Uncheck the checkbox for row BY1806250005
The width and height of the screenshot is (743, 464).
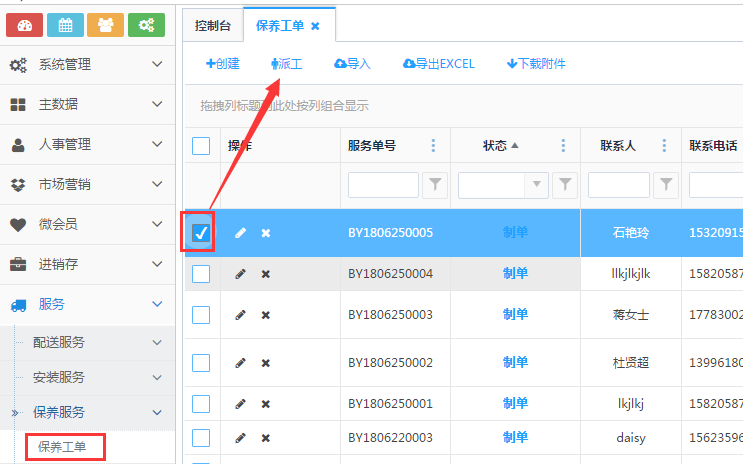click(x=201, y=233)
